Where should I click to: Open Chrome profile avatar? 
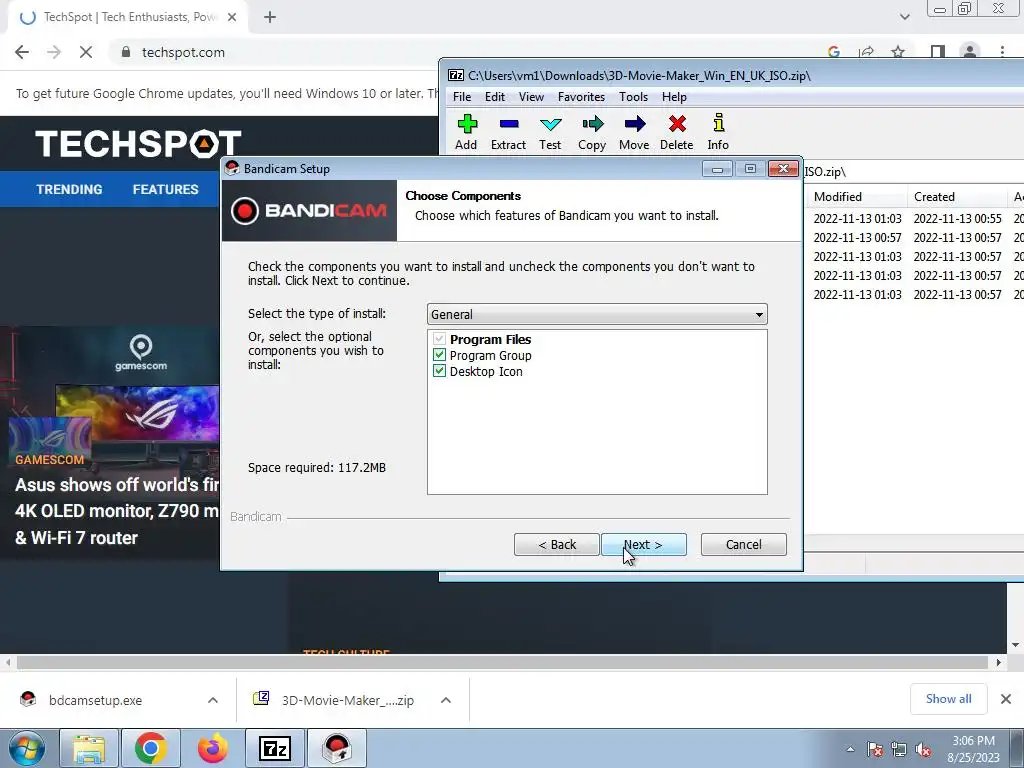pyautogui.click(x=970, y=52)
